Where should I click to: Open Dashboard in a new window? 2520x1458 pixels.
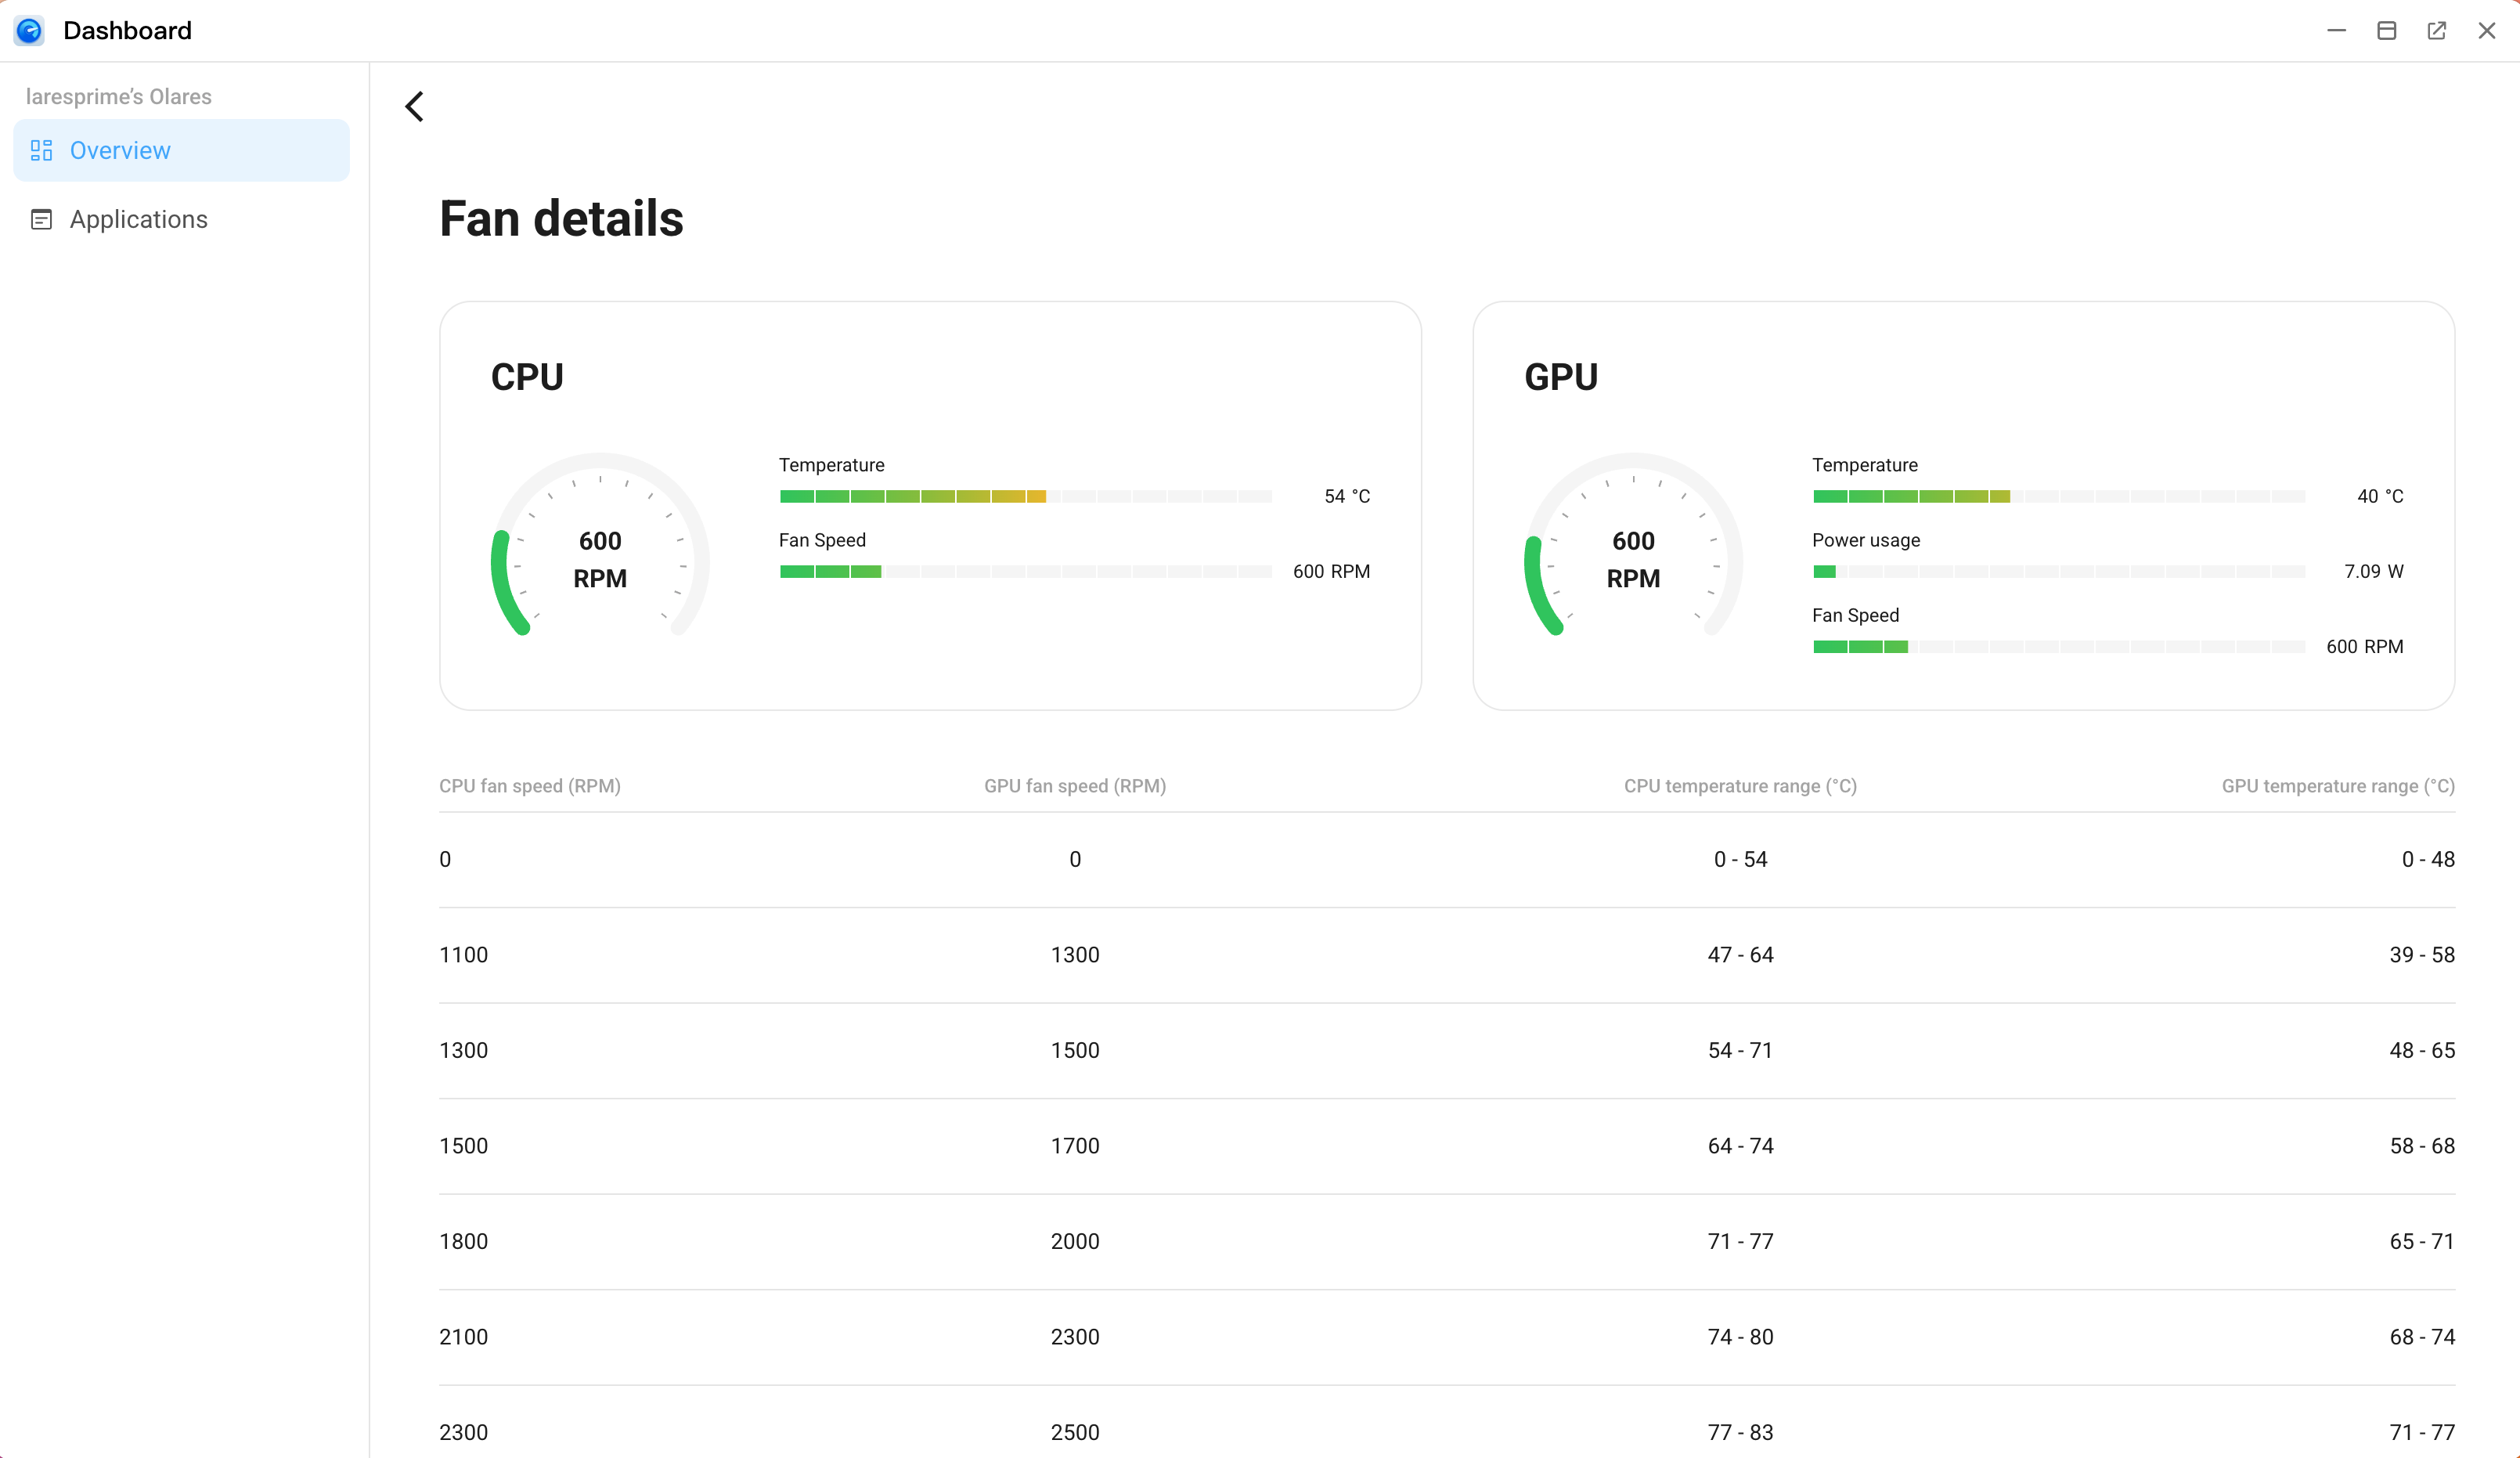2436,30
